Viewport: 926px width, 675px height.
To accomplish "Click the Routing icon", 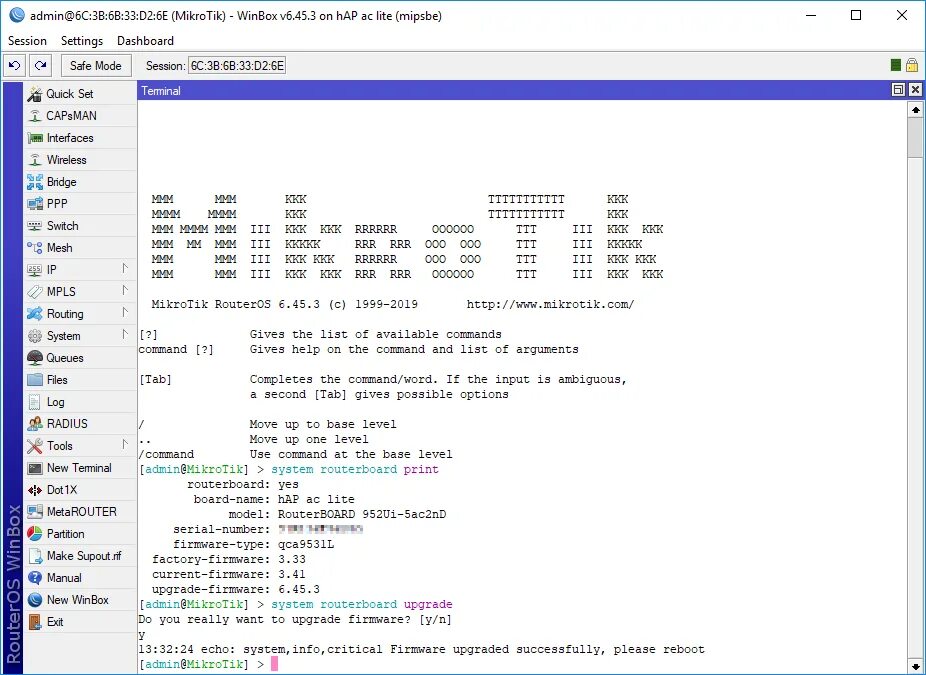I will [35, 314].
